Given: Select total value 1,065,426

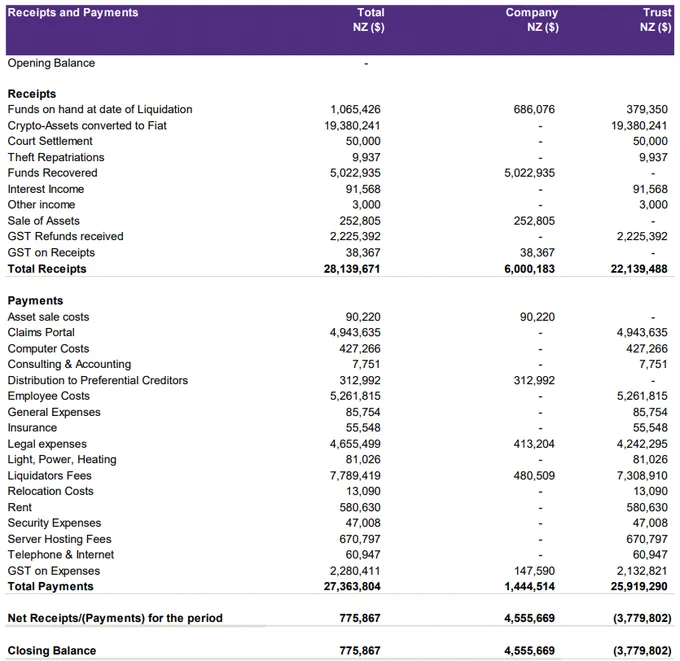Looking at the screenshot, I should point(355,109).
